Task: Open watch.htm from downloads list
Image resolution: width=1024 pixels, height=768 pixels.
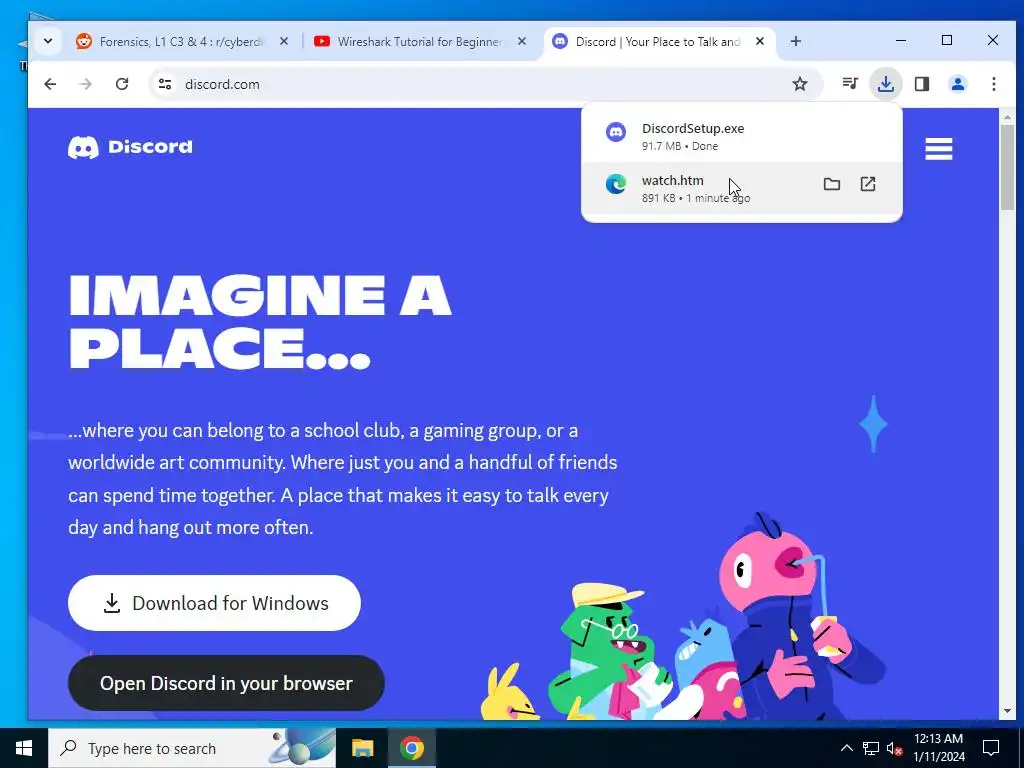Action: (x=741, y=188)
